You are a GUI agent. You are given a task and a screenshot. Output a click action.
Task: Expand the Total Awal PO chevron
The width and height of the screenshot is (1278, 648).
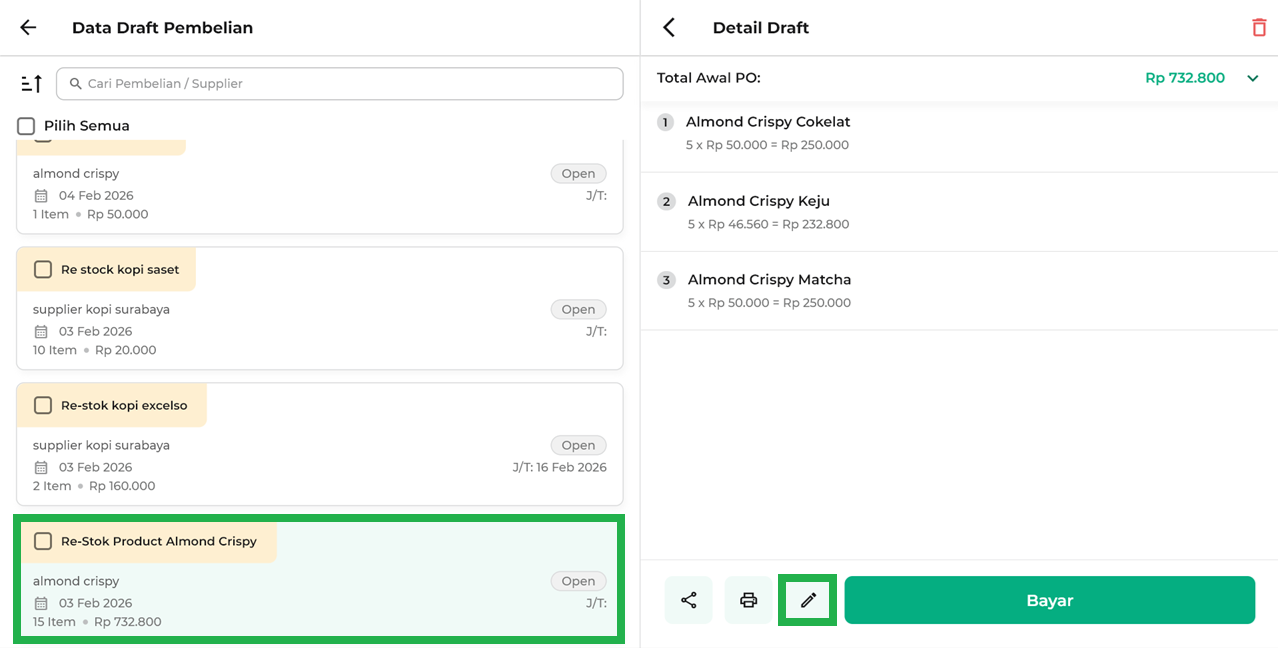pyautogui.click(x=1252, y=78)
